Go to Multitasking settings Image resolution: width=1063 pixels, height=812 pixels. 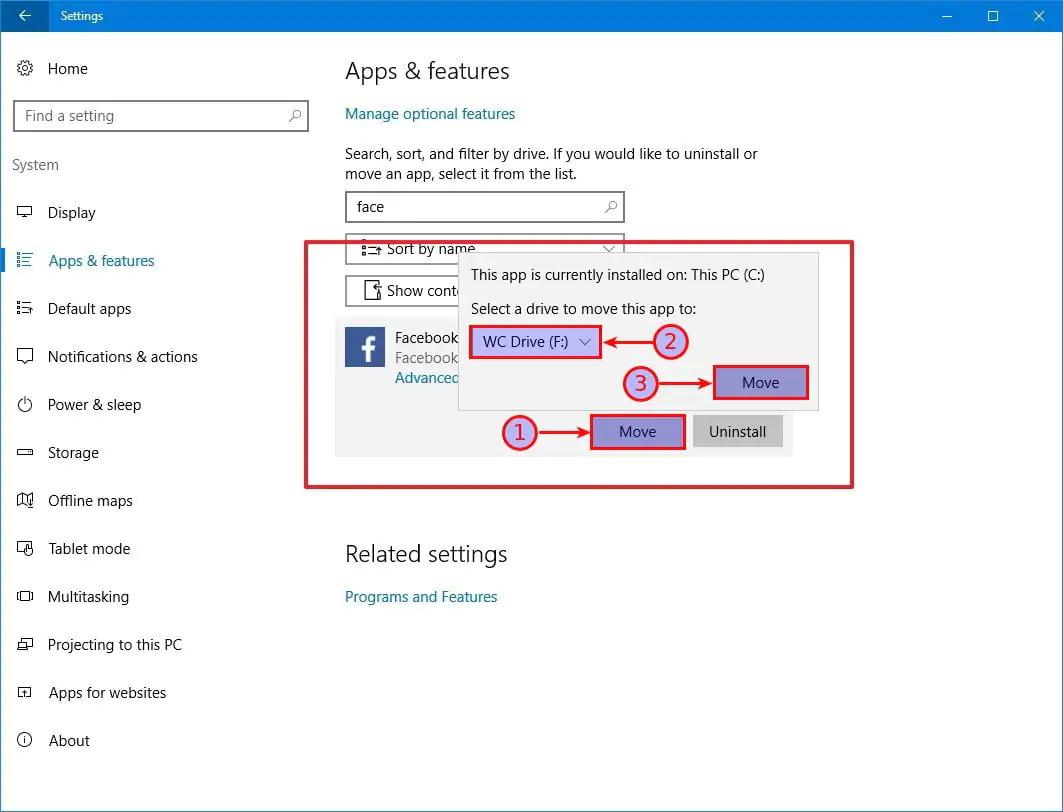[x=88, y=597]
